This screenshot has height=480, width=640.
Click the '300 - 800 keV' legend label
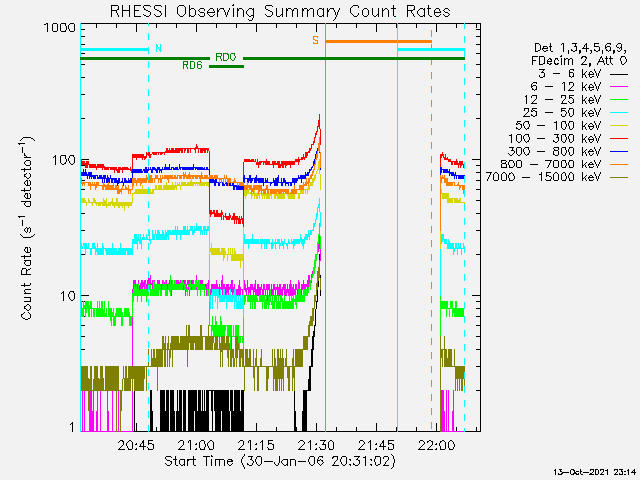554,151
